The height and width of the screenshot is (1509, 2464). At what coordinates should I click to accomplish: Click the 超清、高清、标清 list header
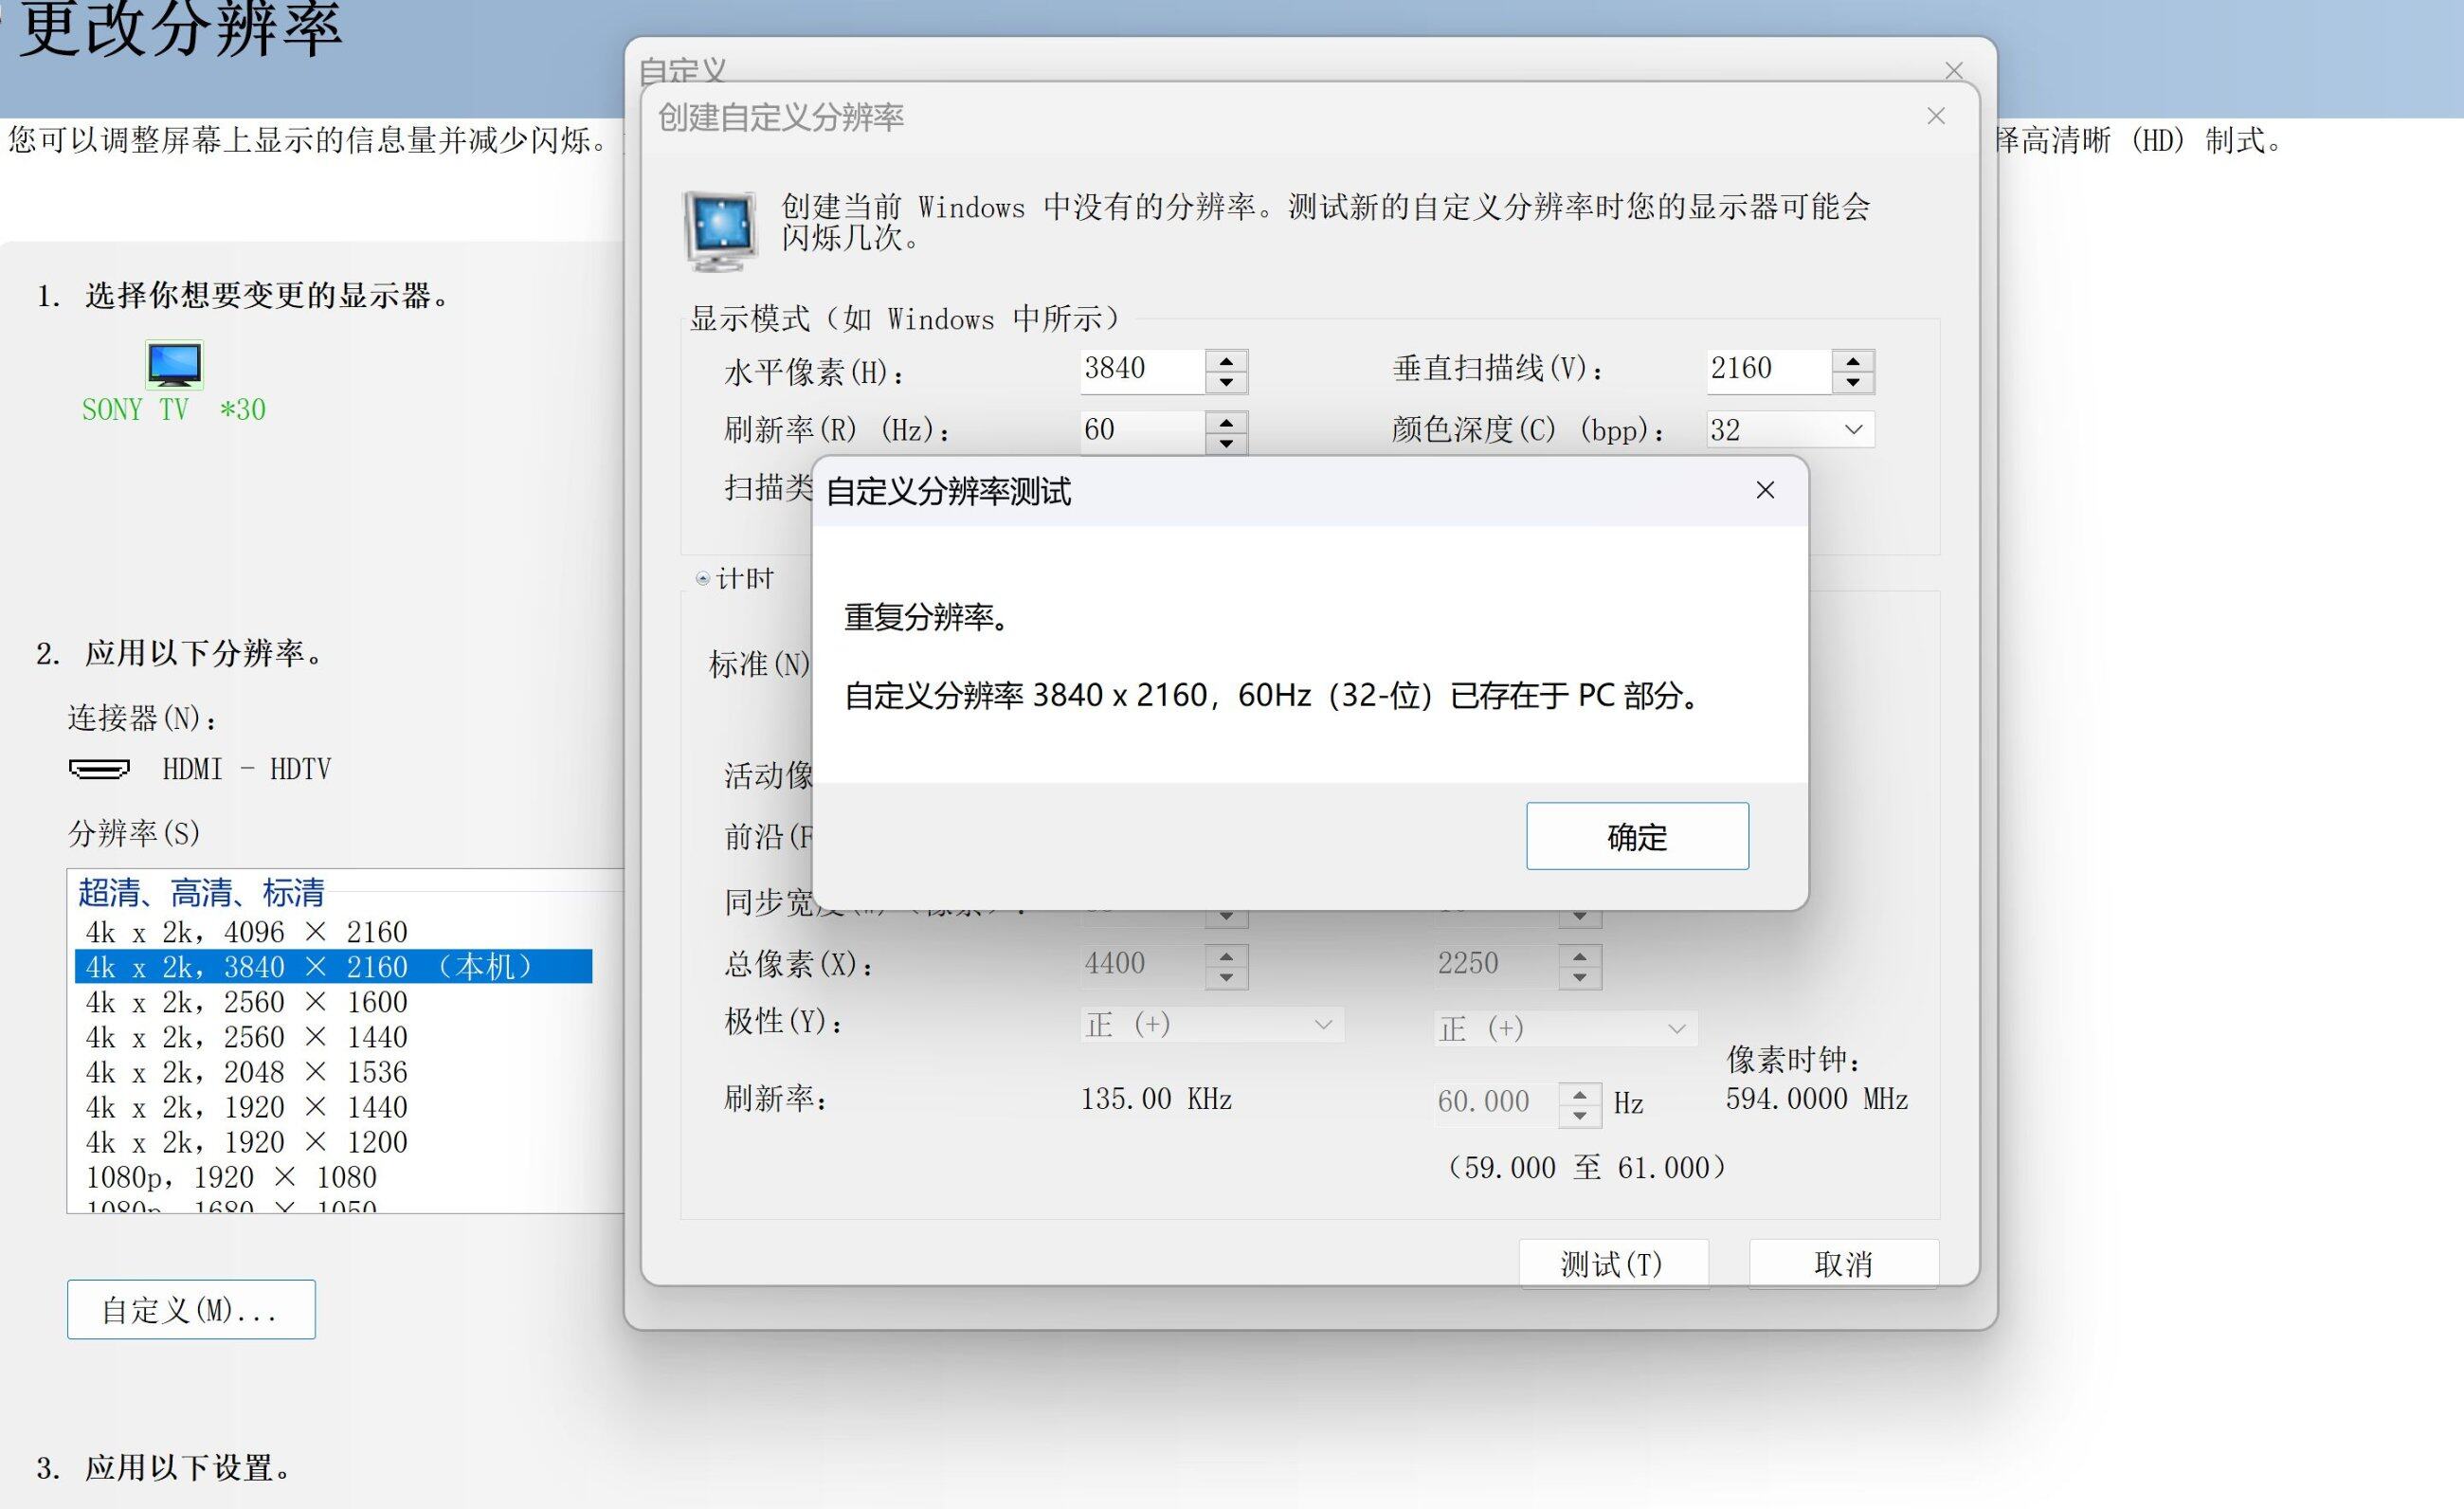(x=201, y=892)
